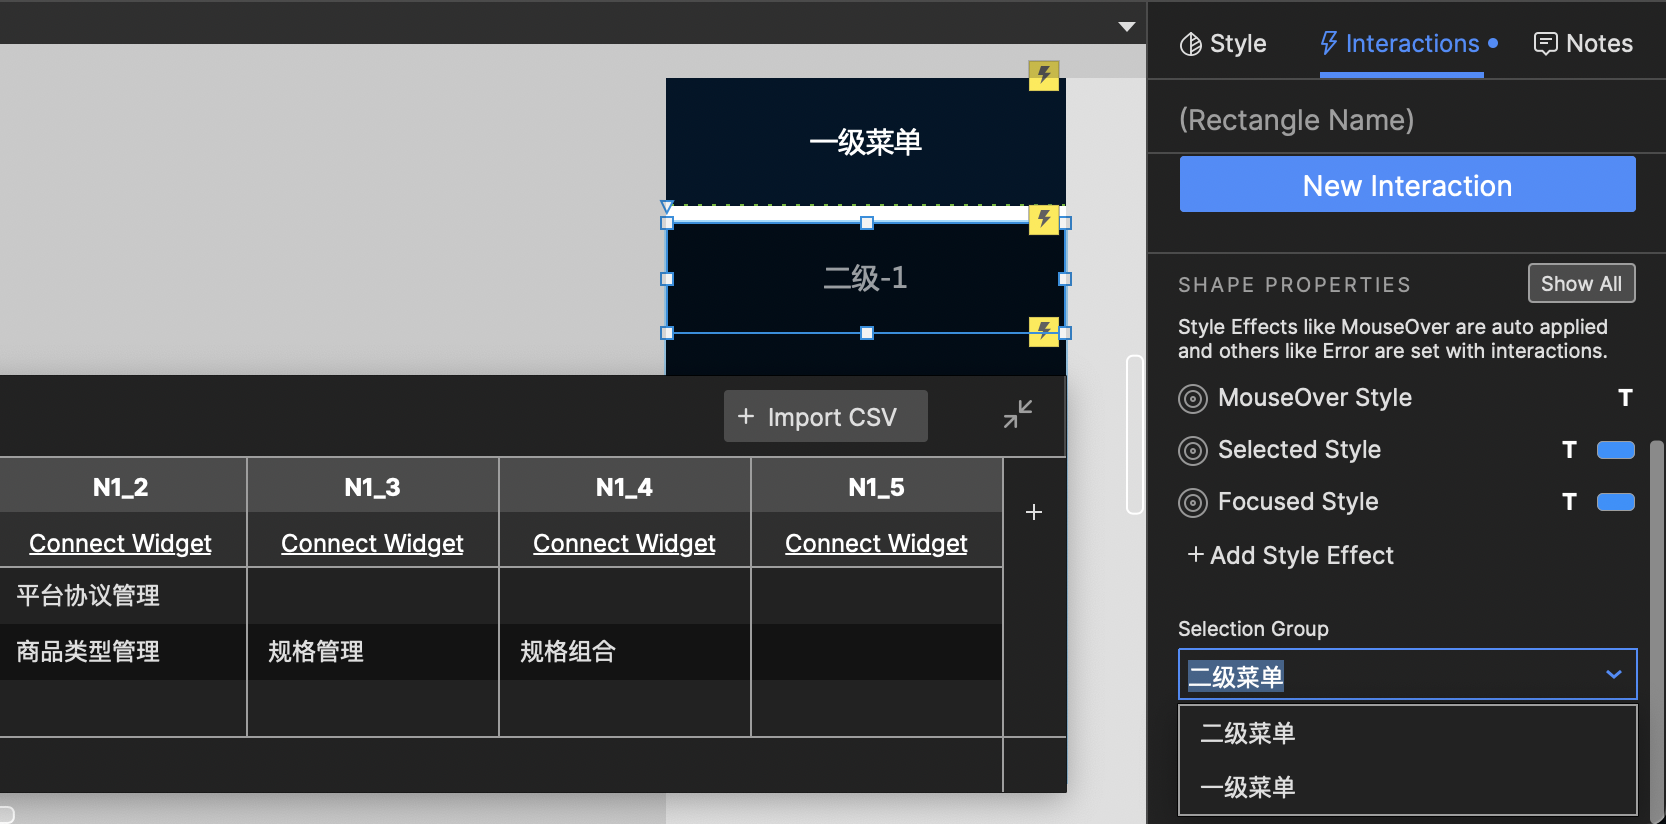Click the canvas vertical scrollbar
1666x824 pixels.
(1135, 435)
